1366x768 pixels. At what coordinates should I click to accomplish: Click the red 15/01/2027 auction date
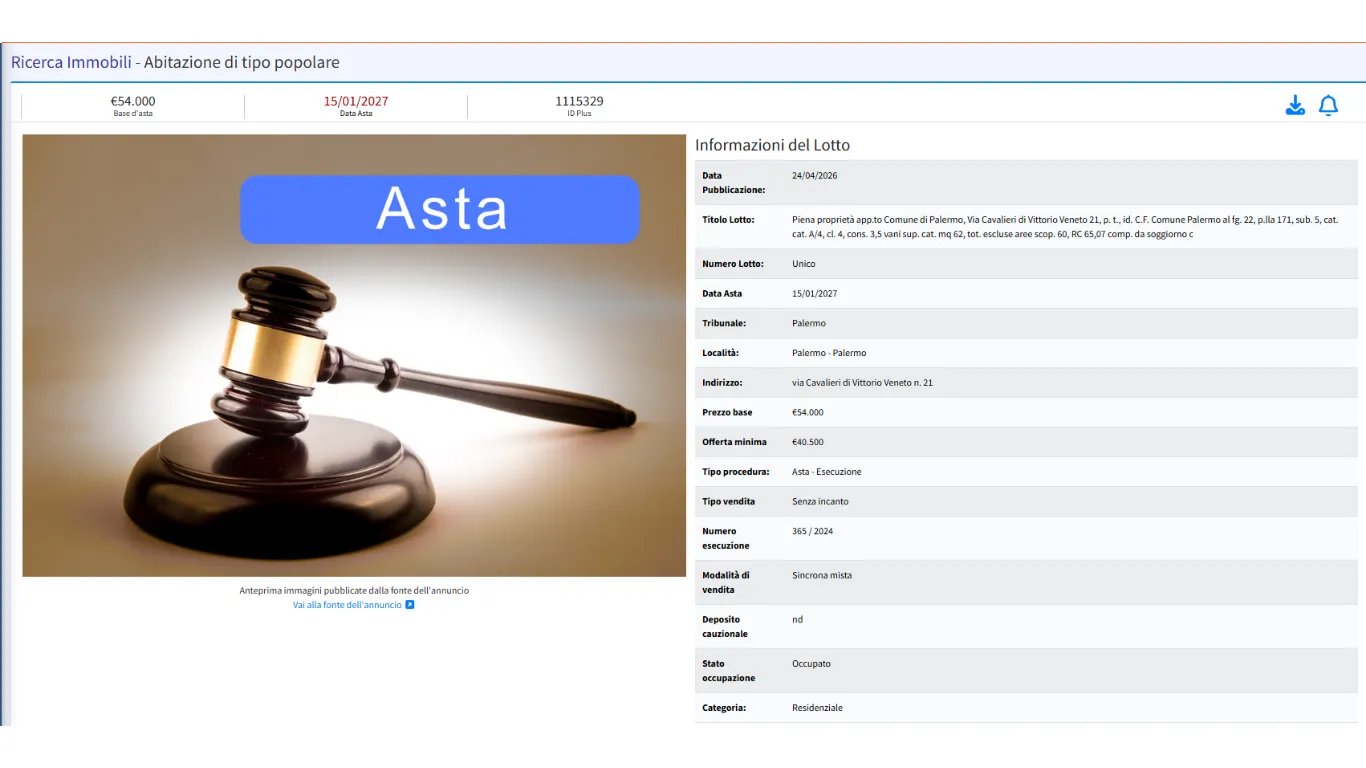pyautogui.click(x=356, y=101)
